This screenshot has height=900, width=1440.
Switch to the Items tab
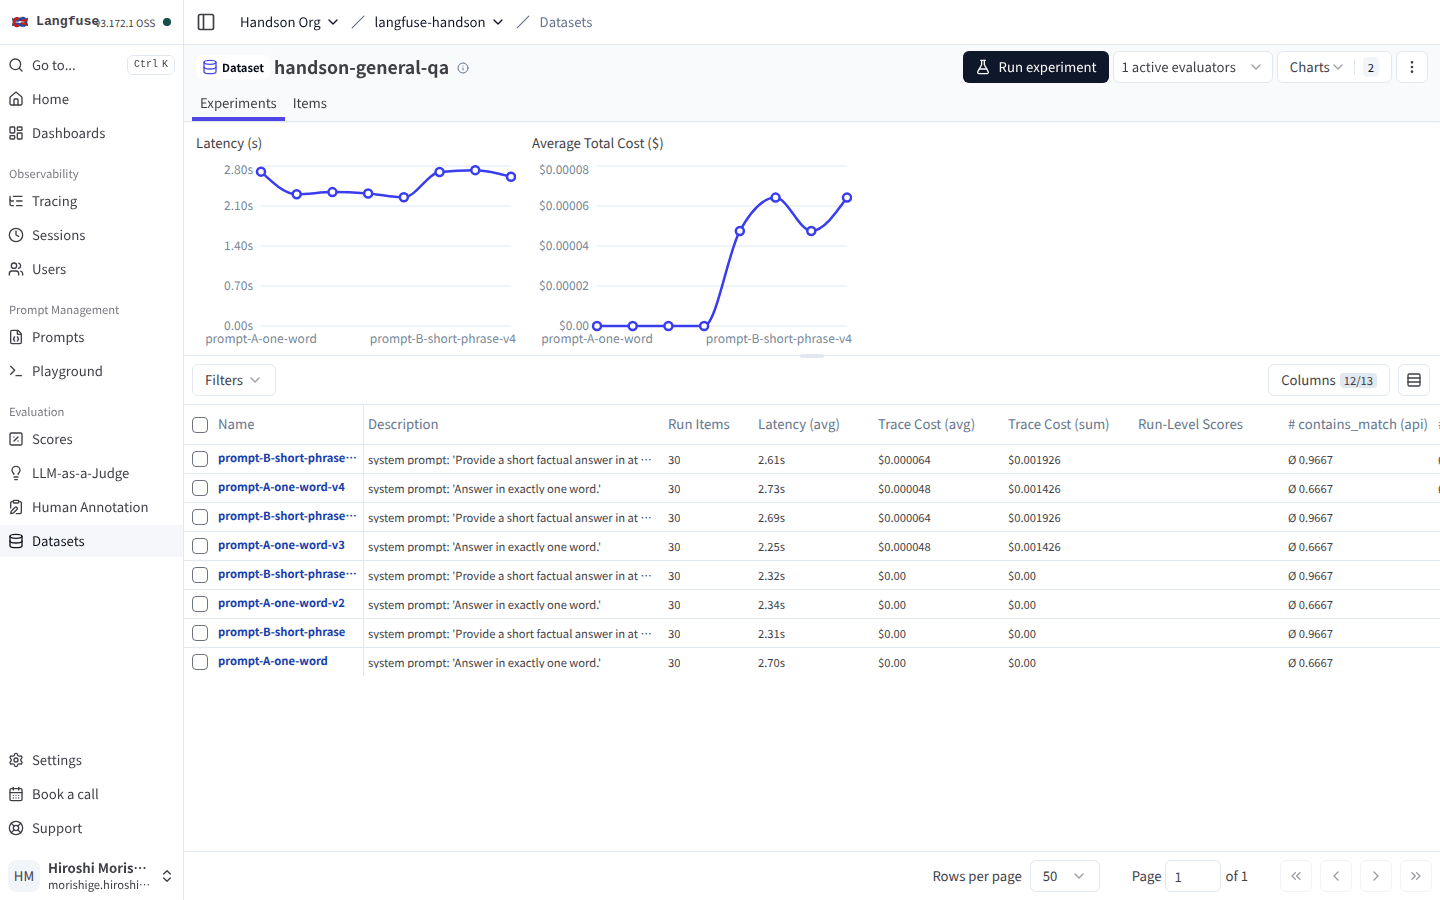[x=310, y=103]
